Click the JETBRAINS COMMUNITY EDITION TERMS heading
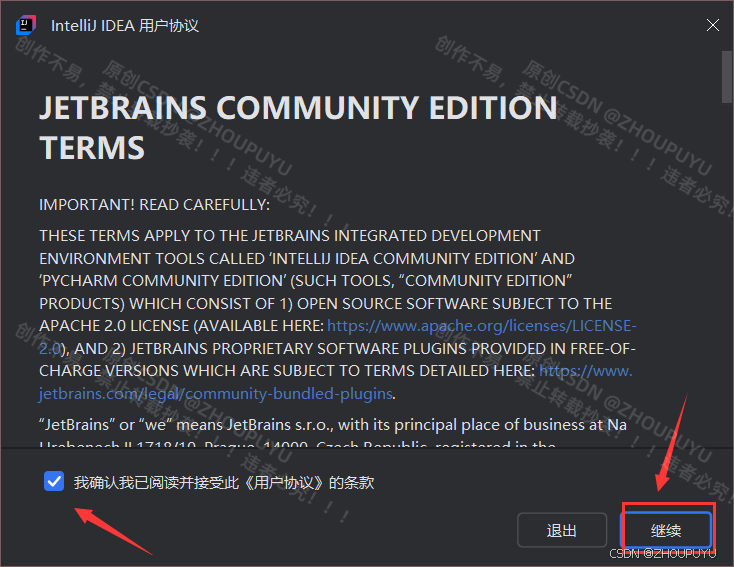 click(298, 127)
